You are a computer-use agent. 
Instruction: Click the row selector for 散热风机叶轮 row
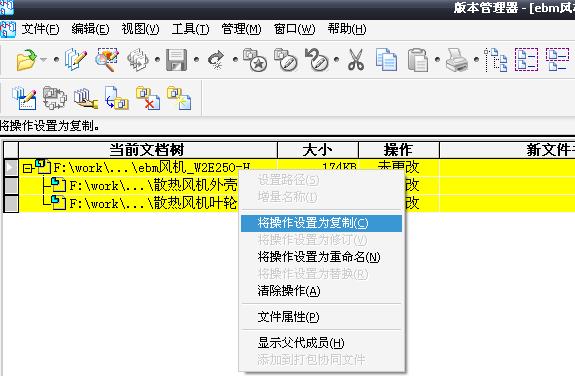11,203
